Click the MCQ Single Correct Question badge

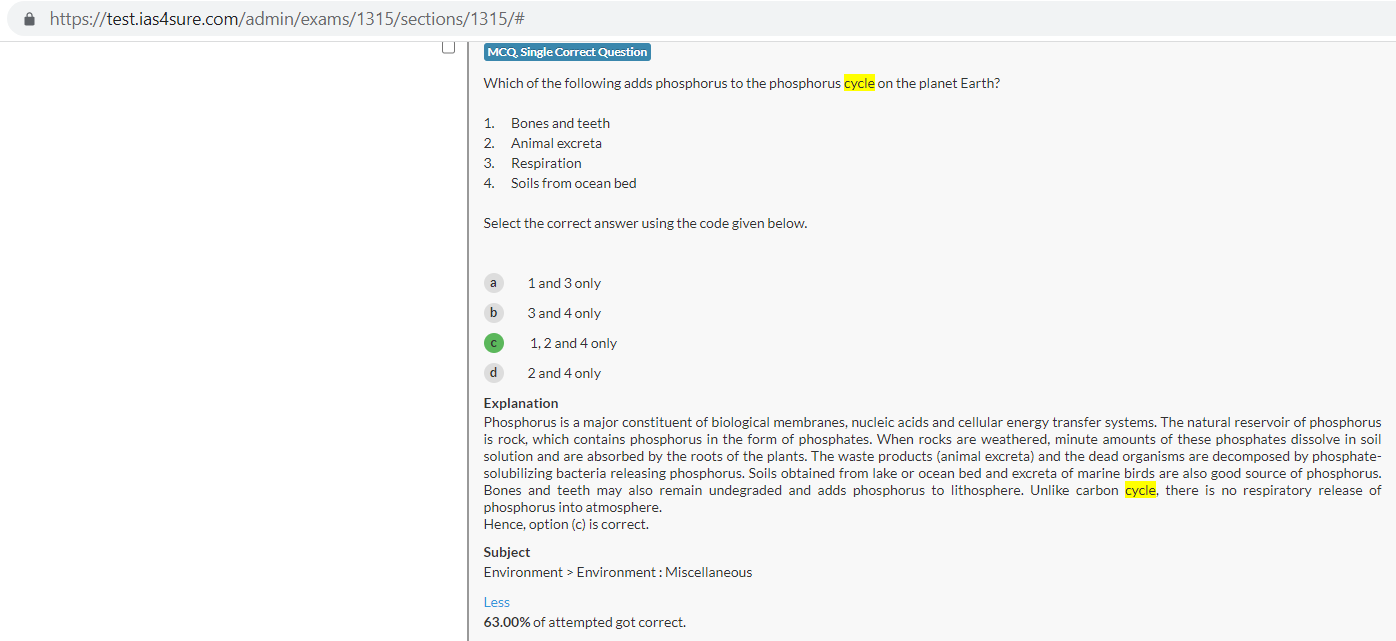(x=567, y=52)
